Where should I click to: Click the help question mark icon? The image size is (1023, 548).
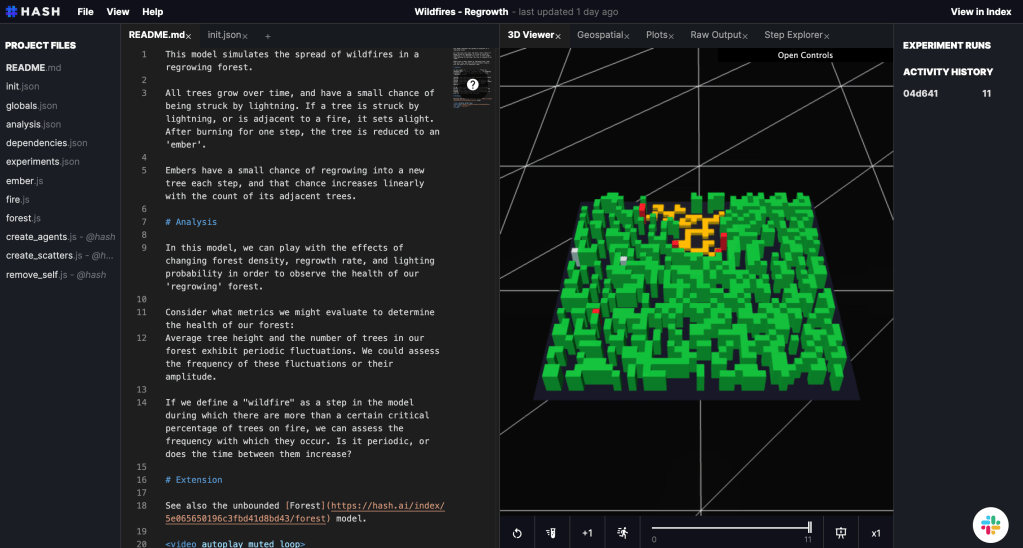pyautogui.click(x=472, y=85)
